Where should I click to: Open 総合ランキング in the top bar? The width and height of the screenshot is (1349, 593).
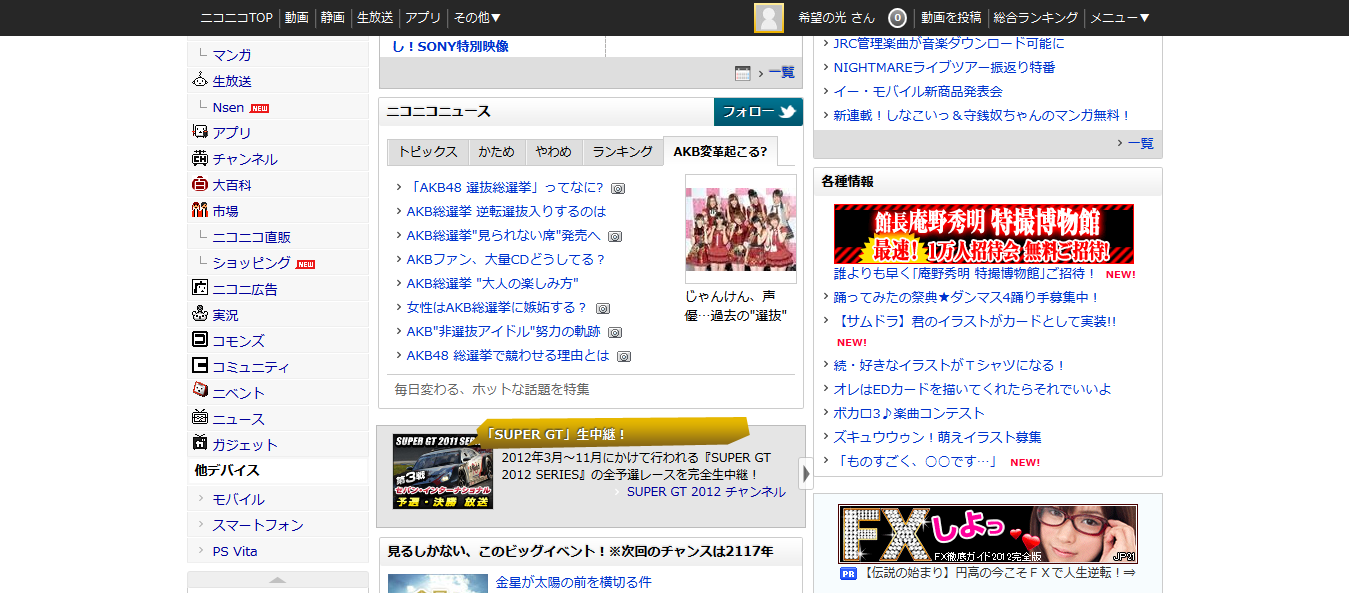[x=1036, y=18]
